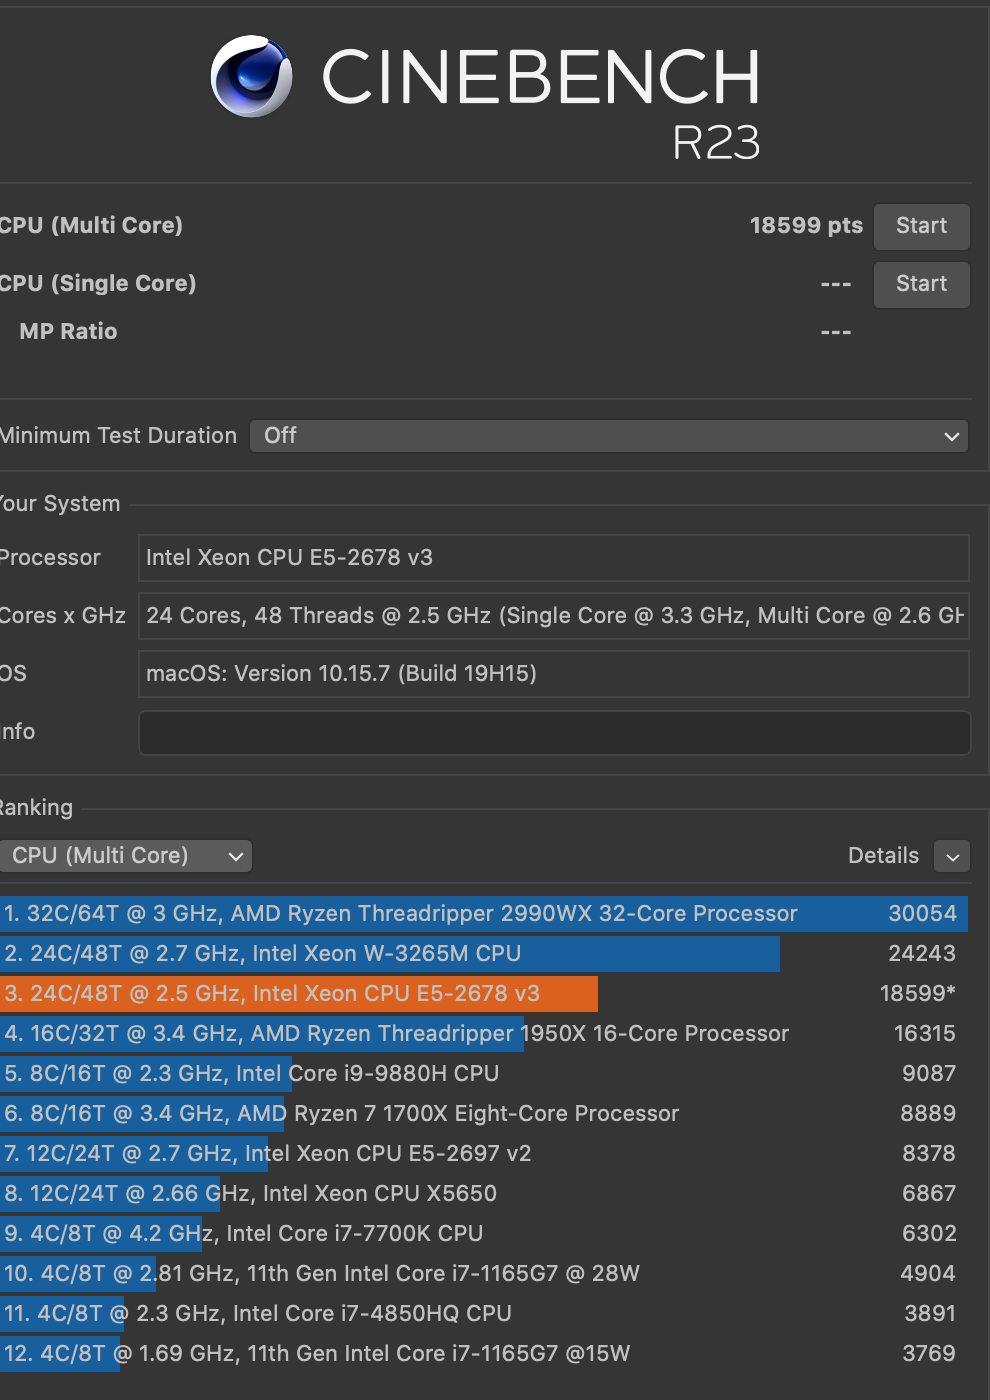Screen dimensions: 990x1400
Task: Select the Core i7-7700K ranking row
Action: (x=484, y=1234)
